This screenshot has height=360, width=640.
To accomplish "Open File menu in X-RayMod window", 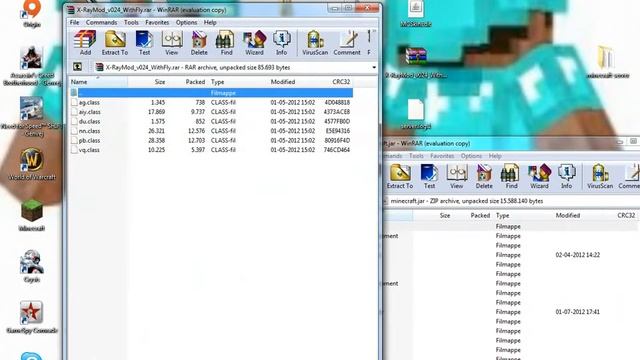I will (74, 22).
